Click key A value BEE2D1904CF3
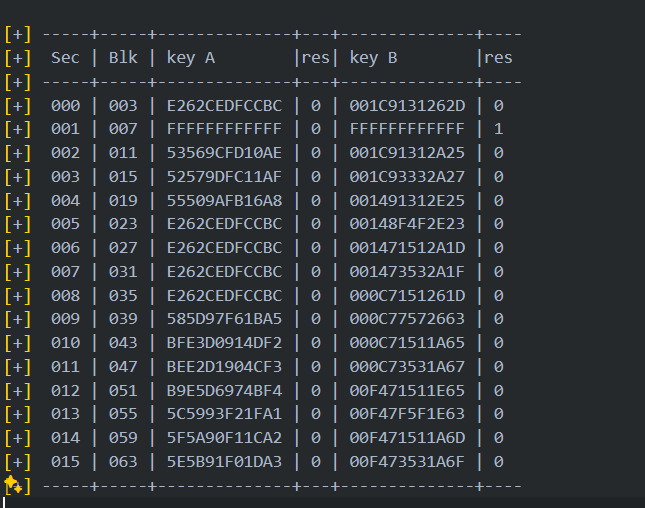Screen dimensions: 645x508 224,367
